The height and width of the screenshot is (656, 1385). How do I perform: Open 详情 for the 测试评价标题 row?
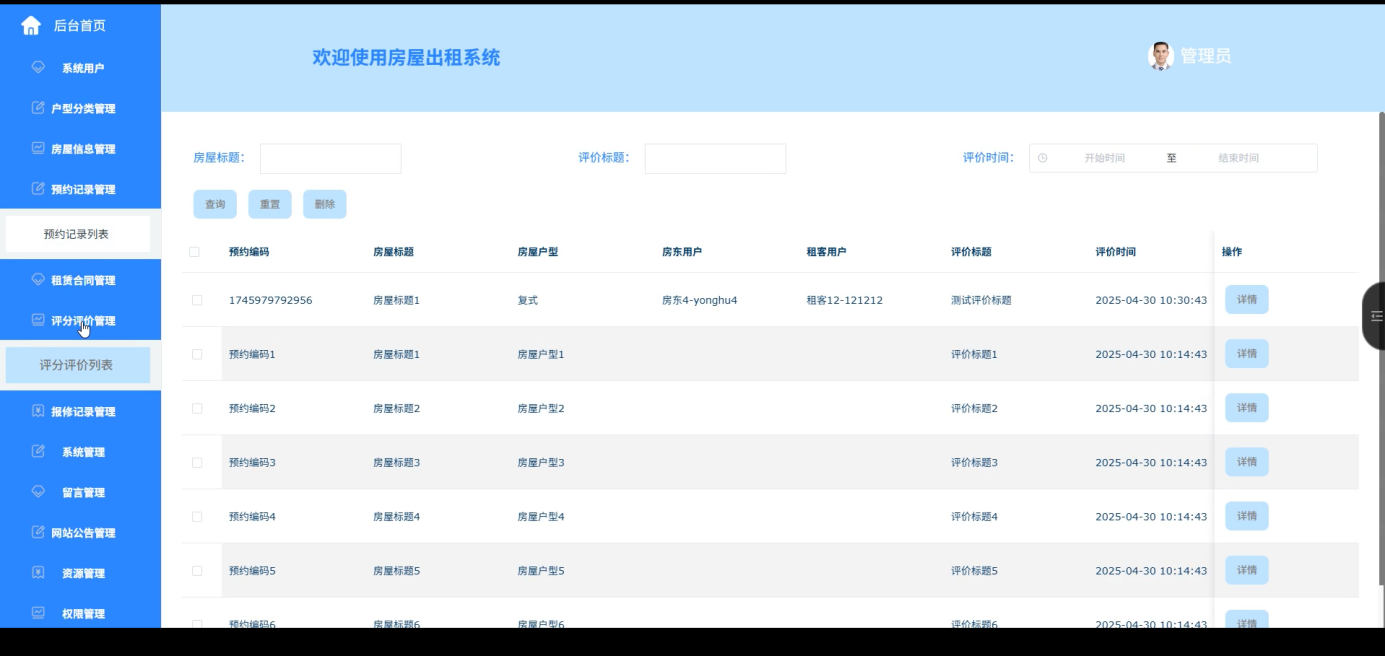coord(1247,299)
